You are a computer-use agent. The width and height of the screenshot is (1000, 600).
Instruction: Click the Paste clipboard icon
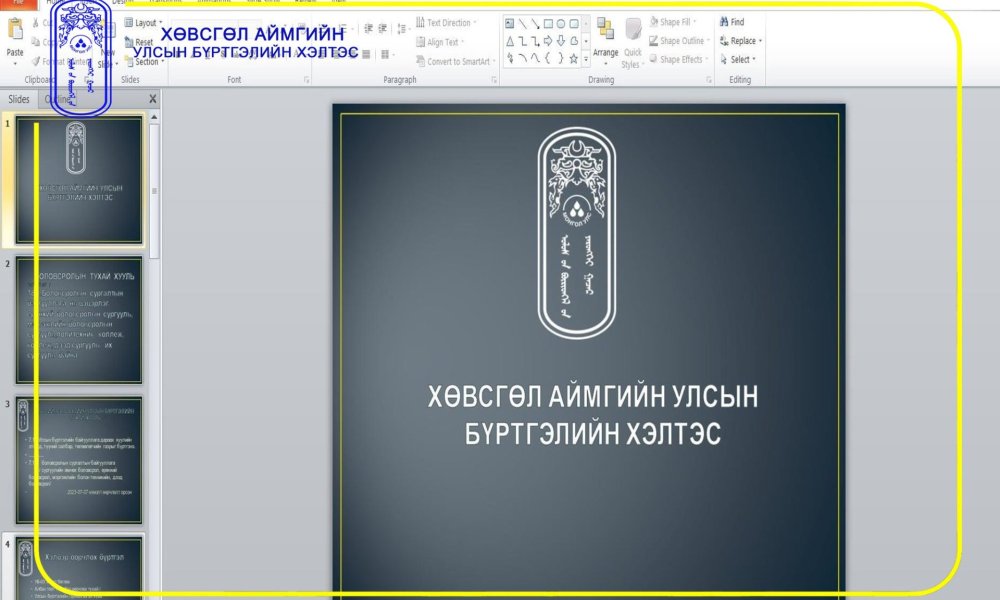15,30
